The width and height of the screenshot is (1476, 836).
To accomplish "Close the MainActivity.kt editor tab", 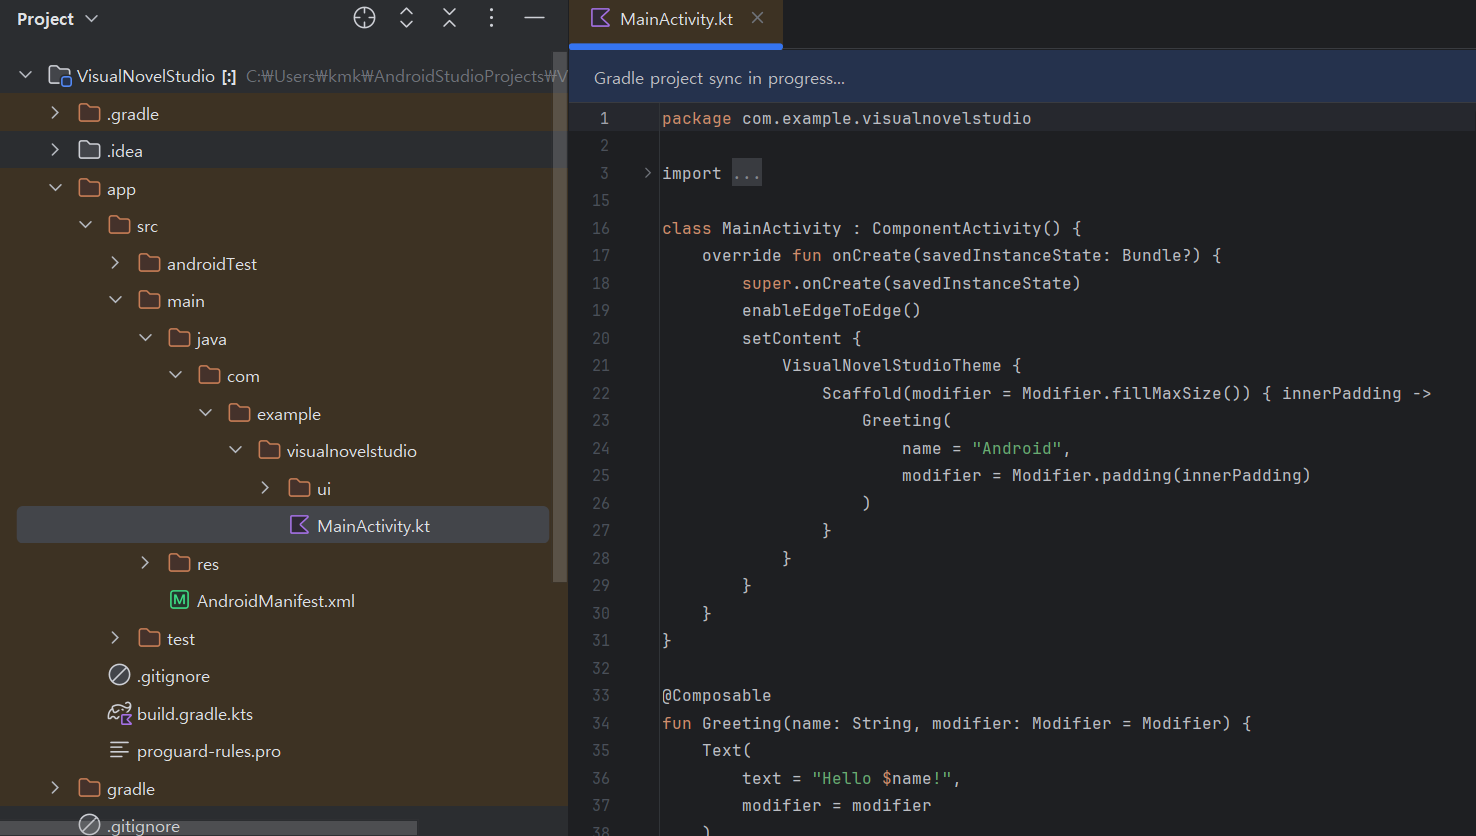I will tap(758, 18).
